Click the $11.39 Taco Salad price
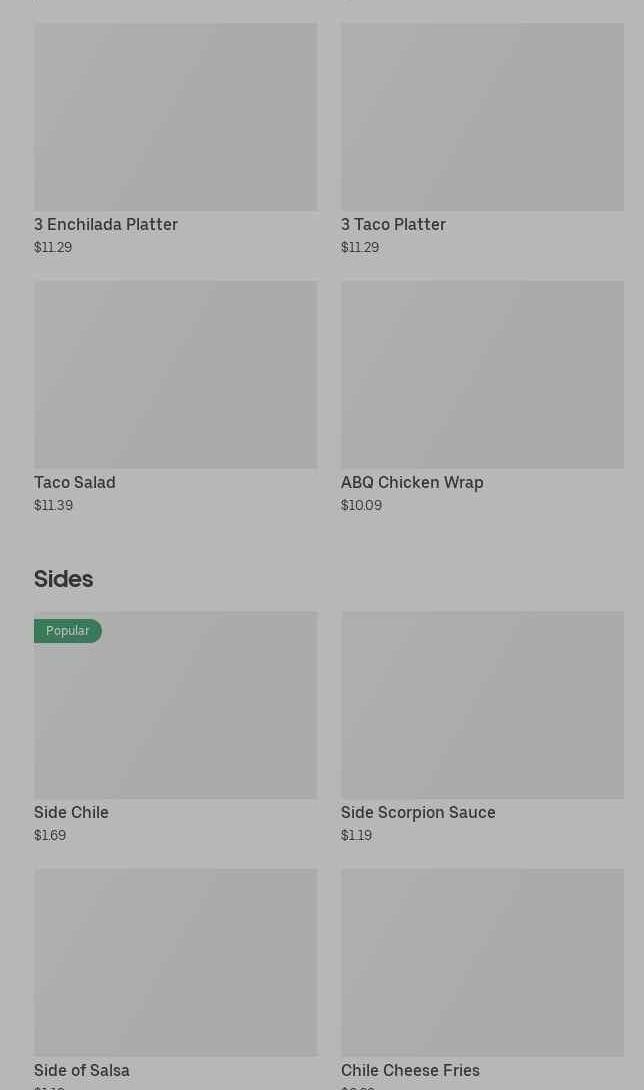The image size is (644, 1090). tap(54, 505)
